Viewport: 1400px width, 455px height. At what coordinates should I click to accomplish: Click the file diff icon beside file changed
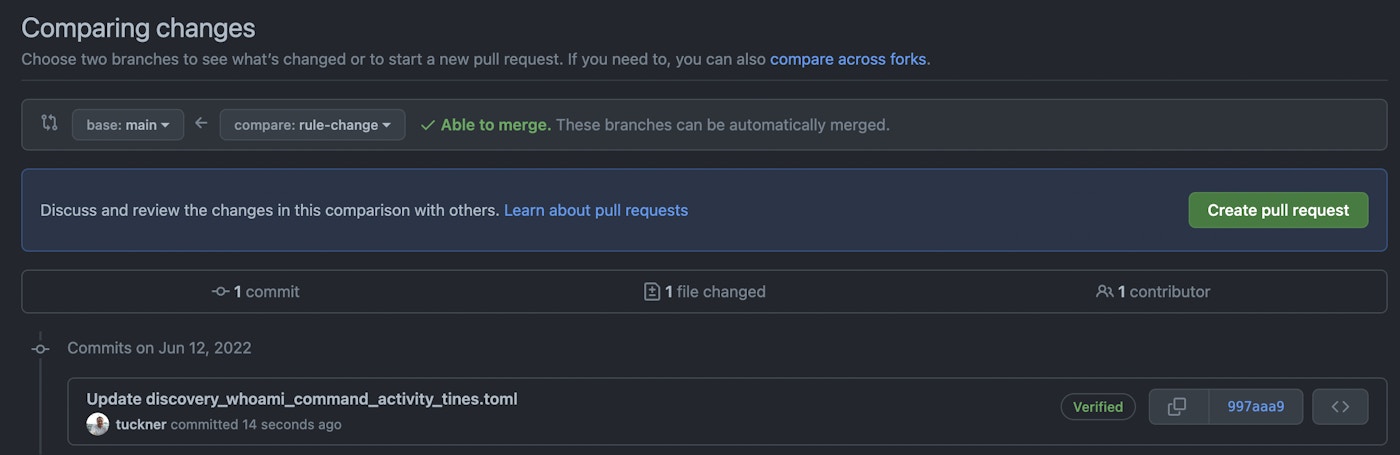(x=652, y=292)
